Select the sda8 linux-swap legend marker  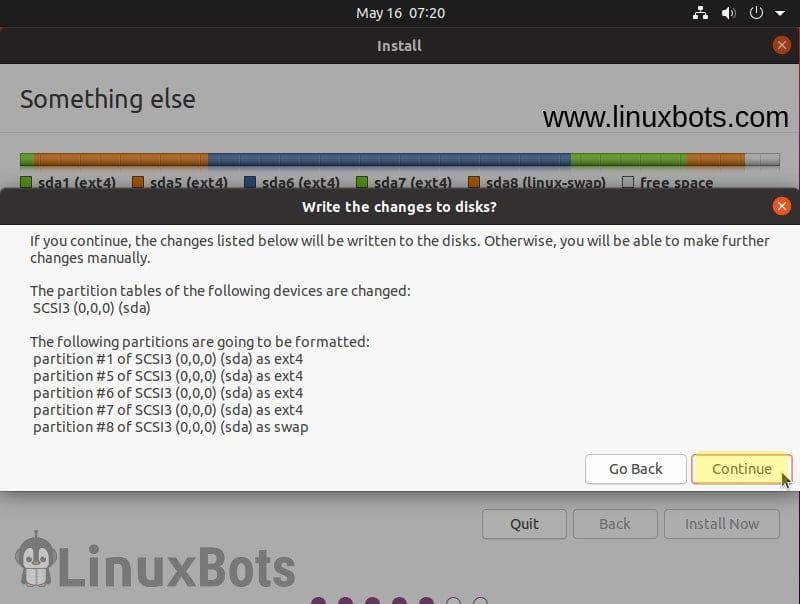coord(475,183)
